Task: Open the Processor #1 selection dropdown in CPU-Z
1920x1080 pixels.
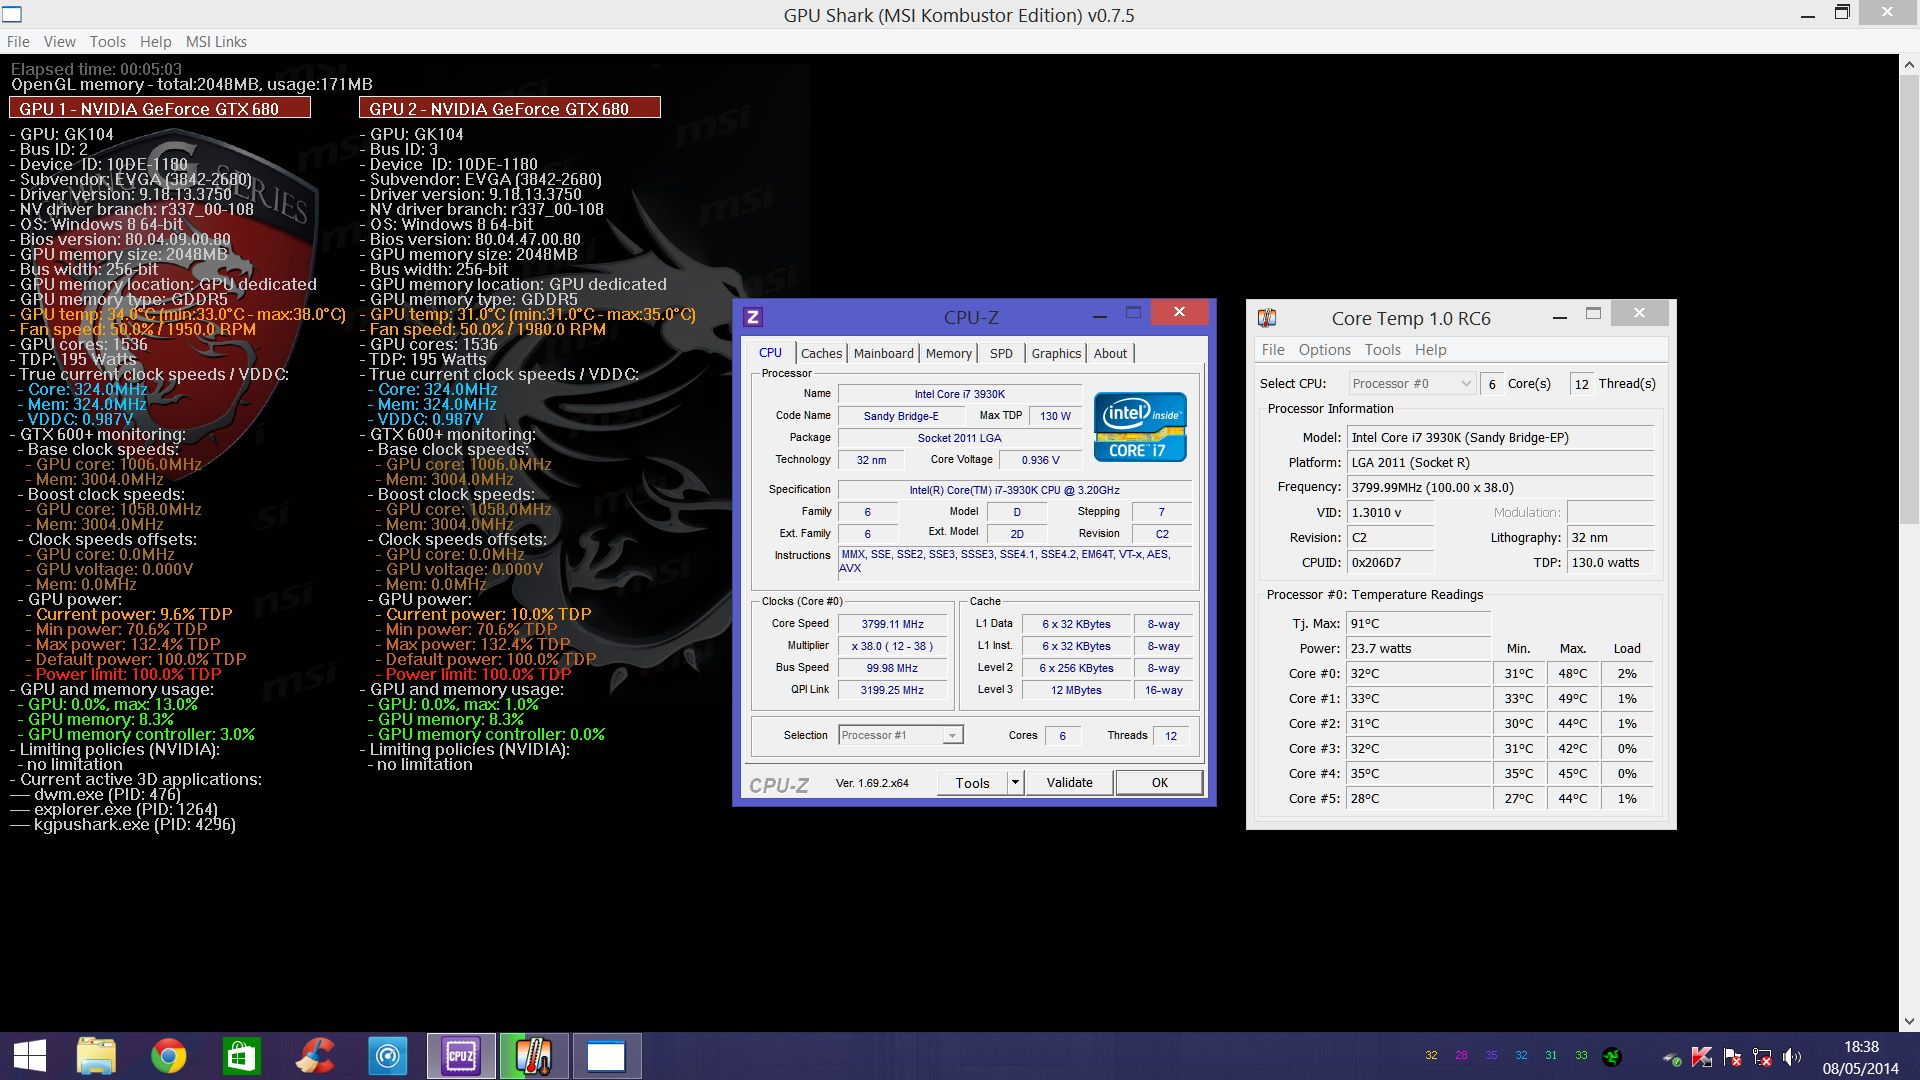Action: pyautogui.click(x=900, y=735)
